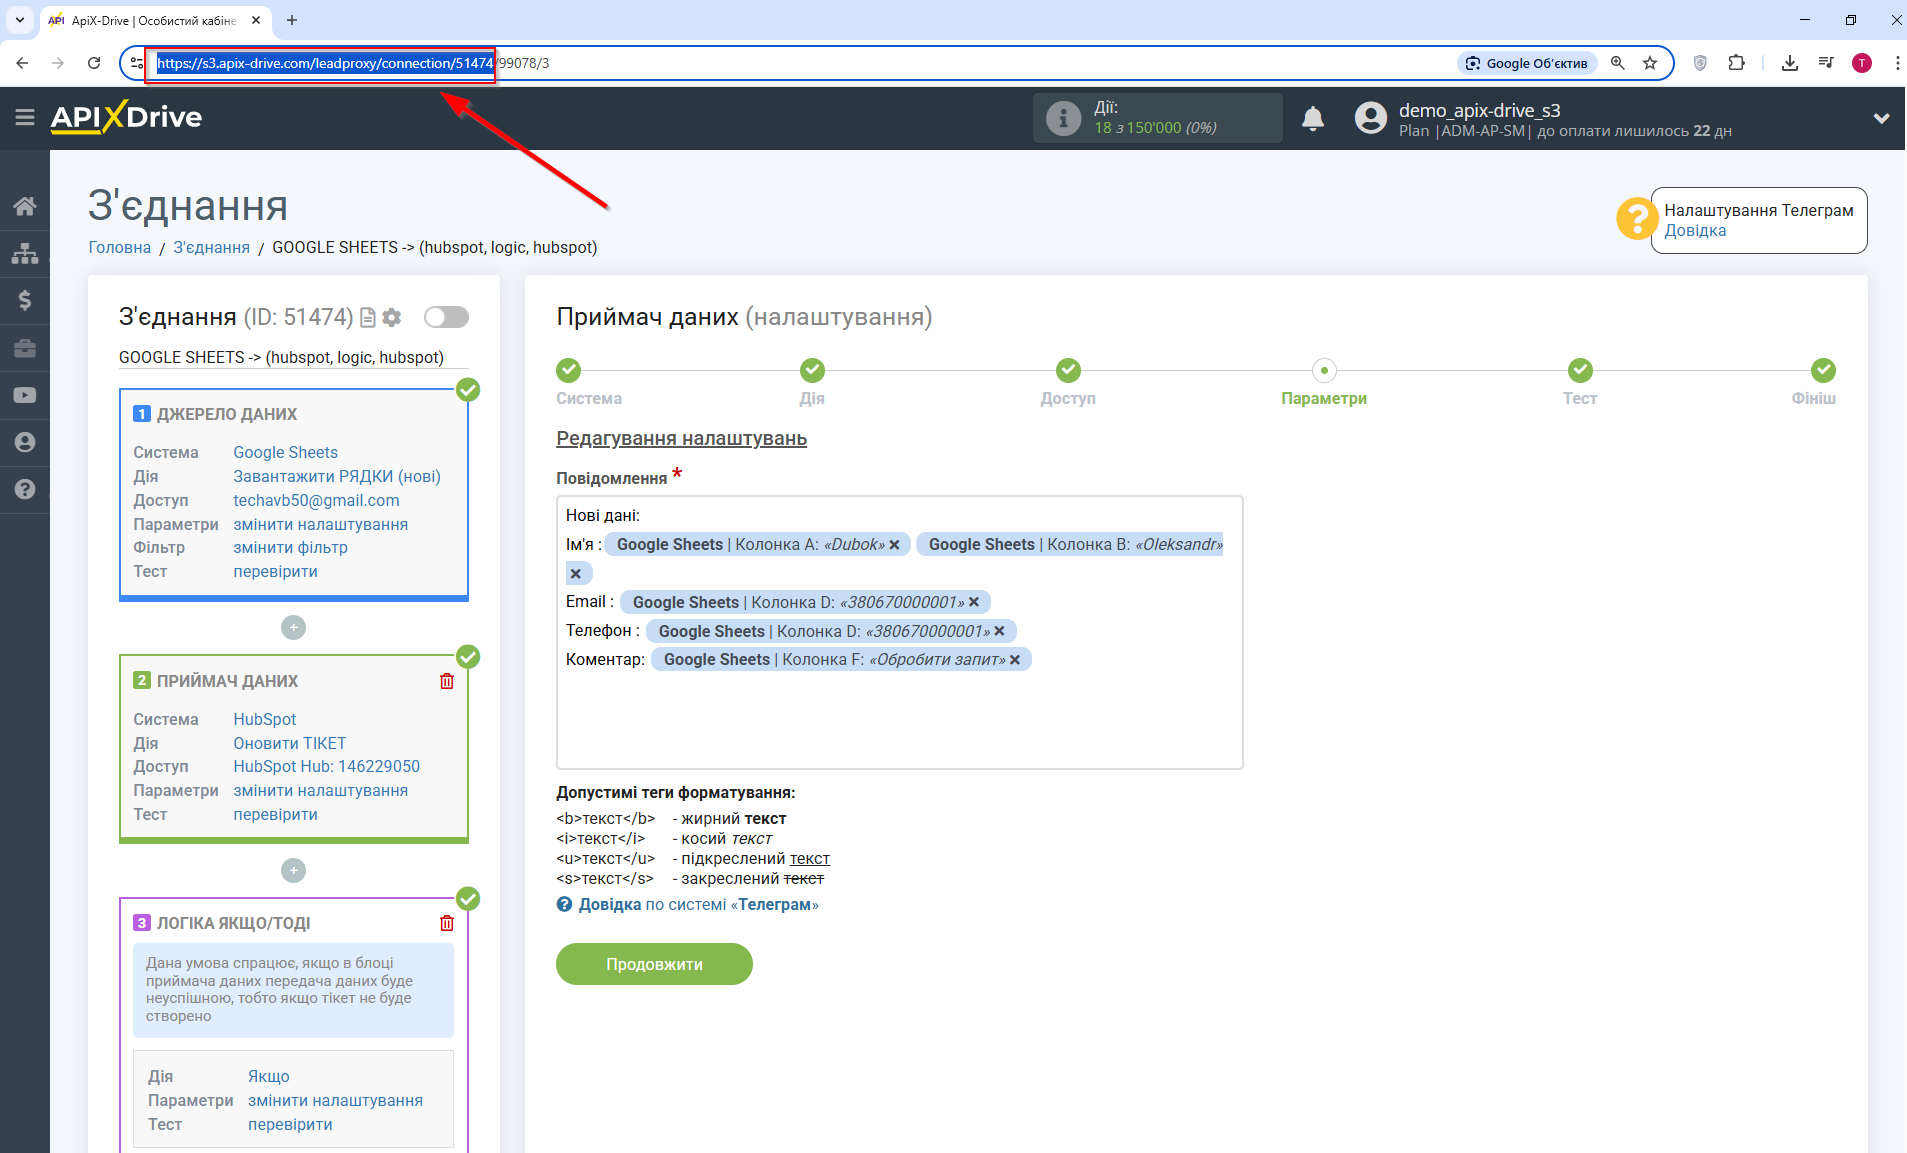The height and width of the screenshot is (1153, 1907).
Task: Open Google Sheets source system link
Action: tap(285, 452)
